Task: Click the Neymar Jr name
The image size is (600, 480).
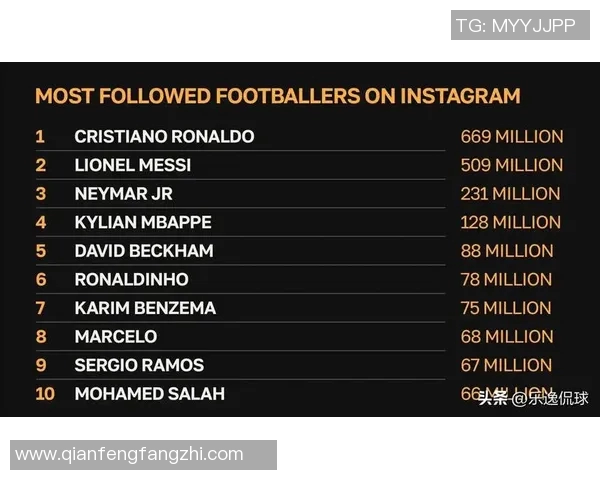Action: click(123, 194)
